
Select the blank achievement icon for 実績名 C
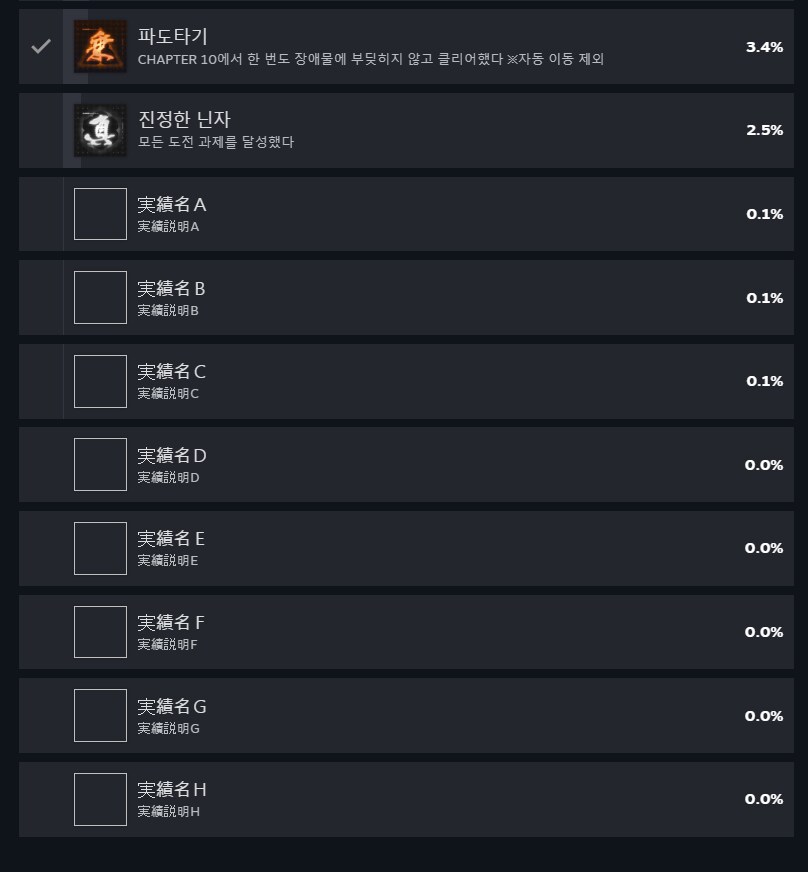pos(100,380)
